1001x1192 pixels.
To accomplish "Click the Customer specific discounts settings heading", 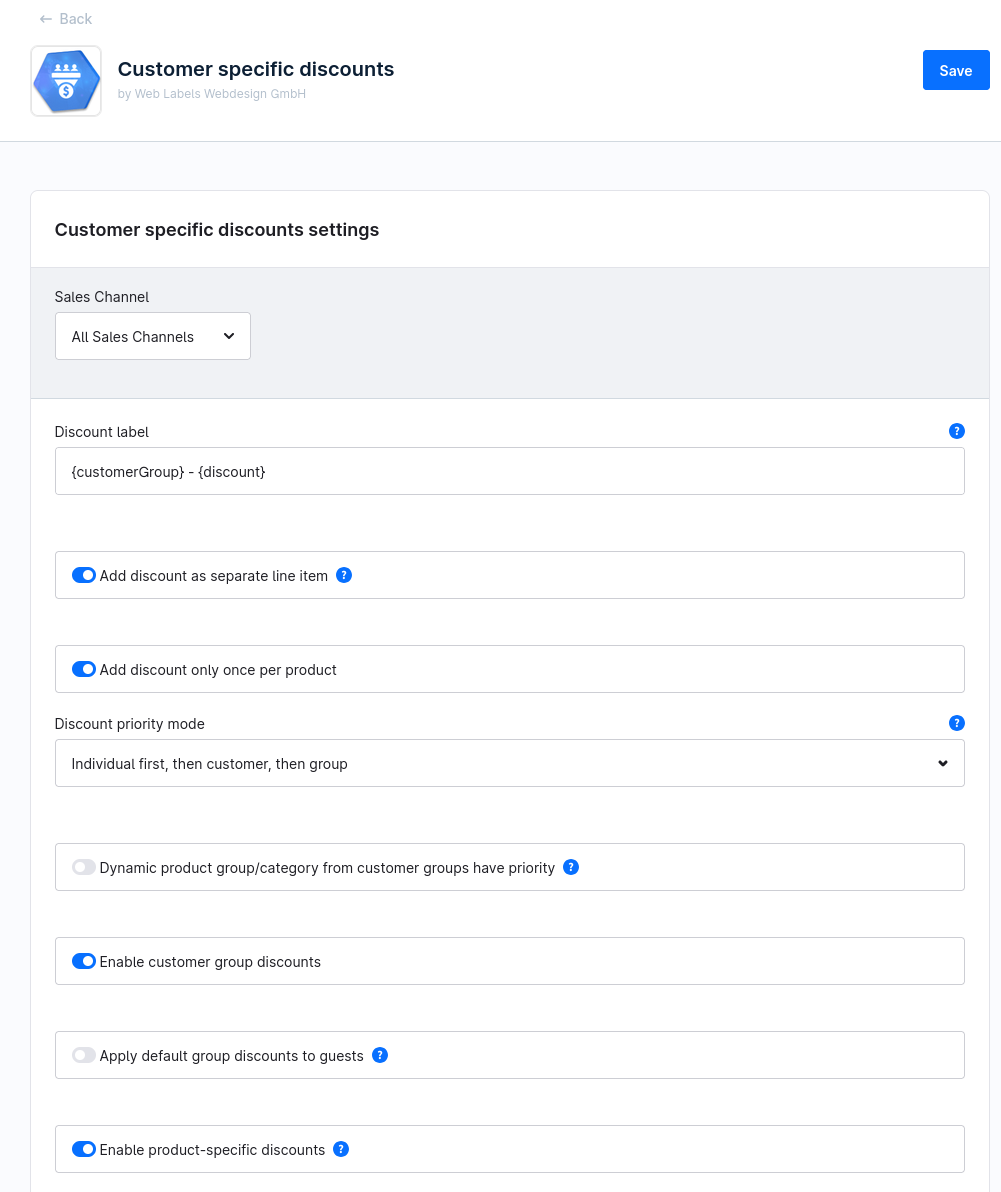I will click(x=217, y=230).
